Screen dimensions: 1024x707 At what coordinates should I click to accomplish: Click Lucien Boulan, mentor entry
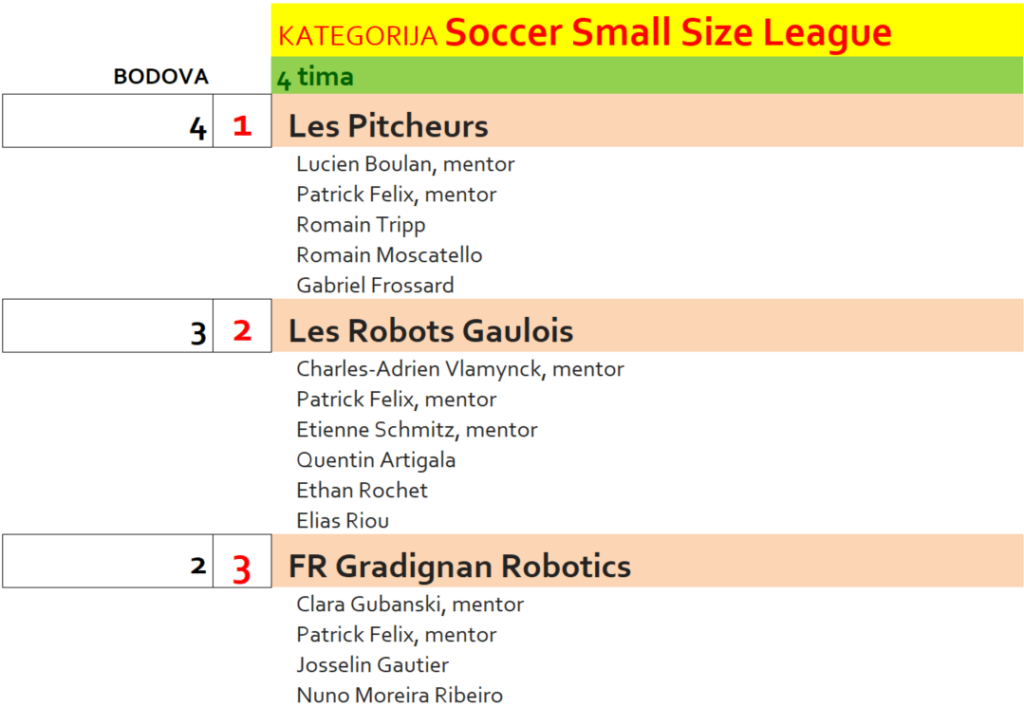405,164
